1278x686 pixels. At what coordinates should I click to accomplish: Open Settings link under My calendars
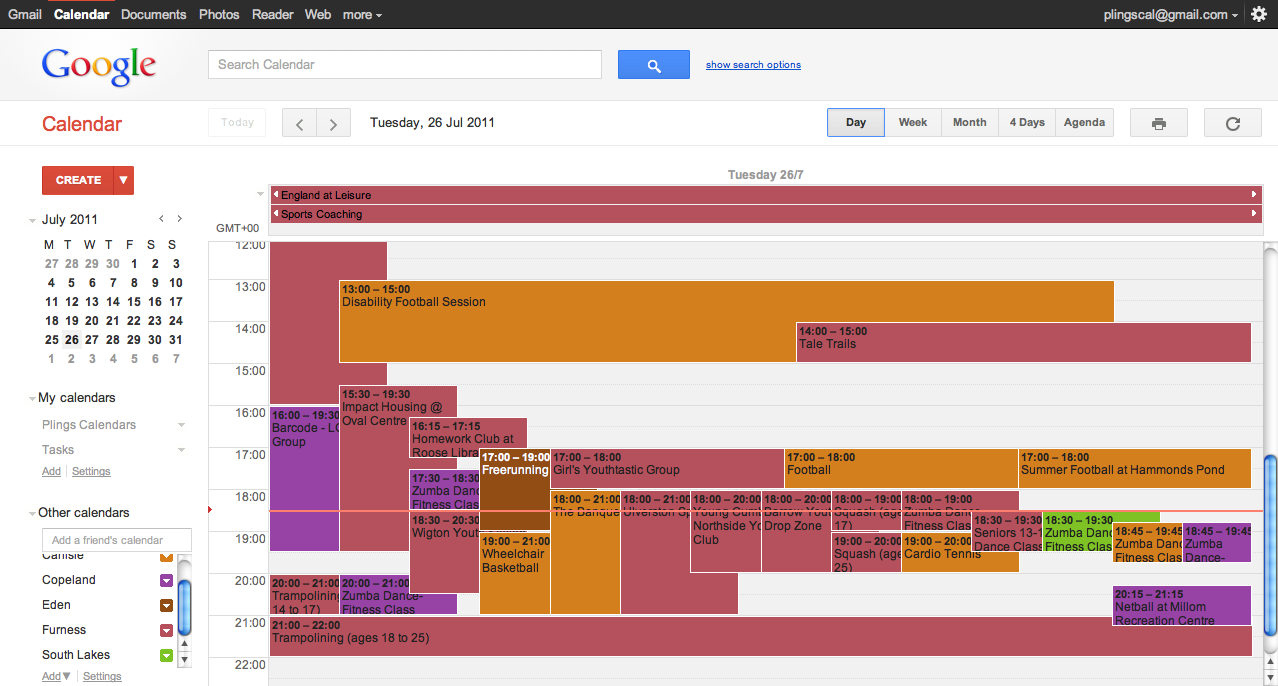pos(91,472)
